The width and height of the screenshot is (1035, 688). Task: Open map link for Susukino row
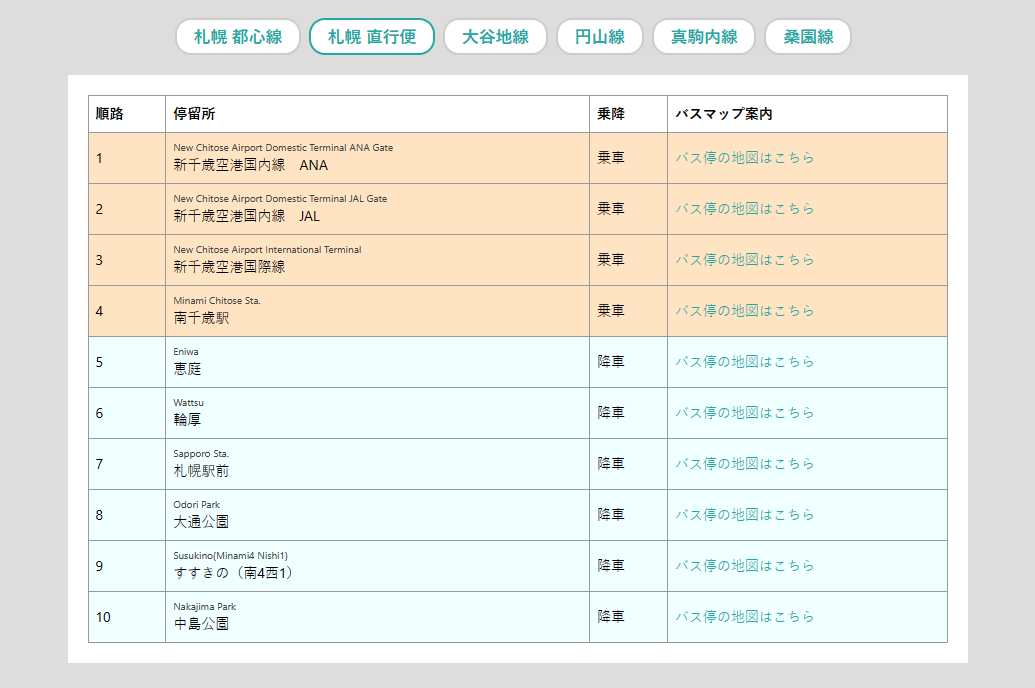coord(744,566)
